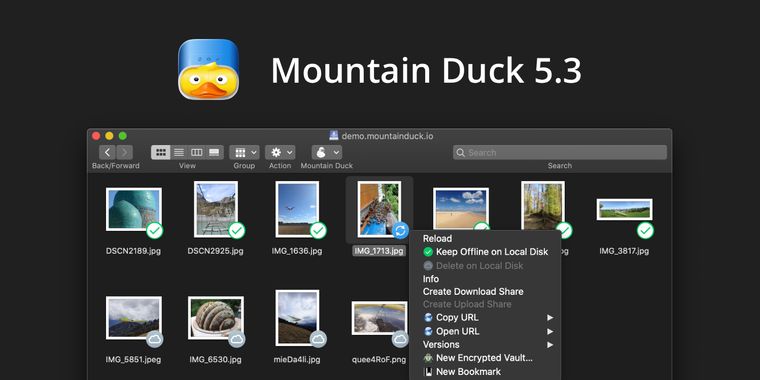Click the demo.mountainduck.io title drive icon
This screenshot has height=380, width=760.
[x=333, y=136]
